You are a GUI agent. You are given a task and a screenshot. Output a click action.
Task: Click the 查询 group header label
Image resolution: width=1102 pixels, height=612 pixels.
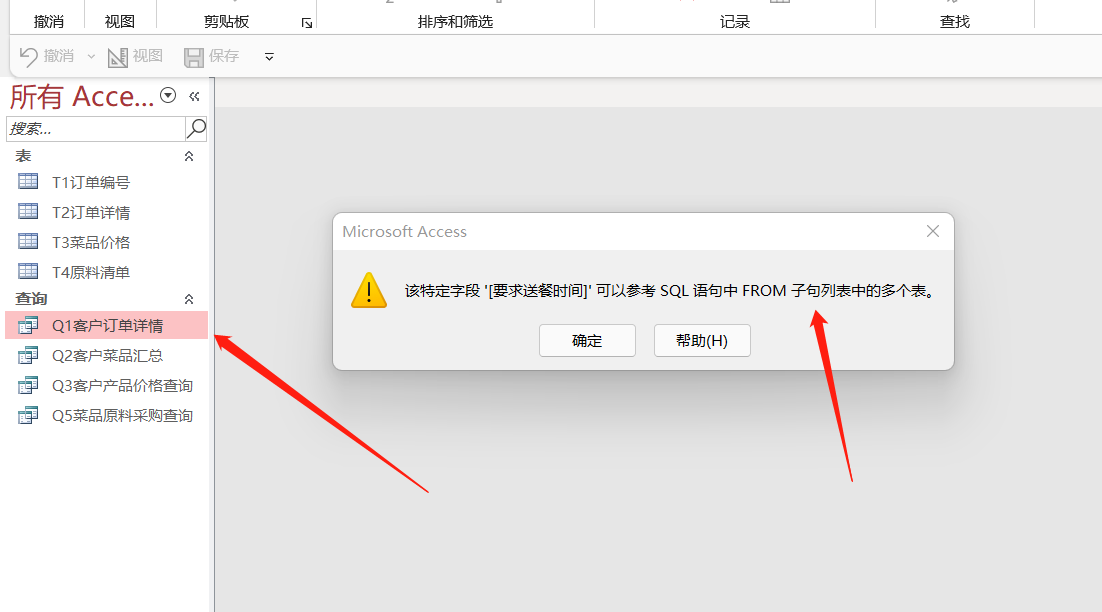31,299
